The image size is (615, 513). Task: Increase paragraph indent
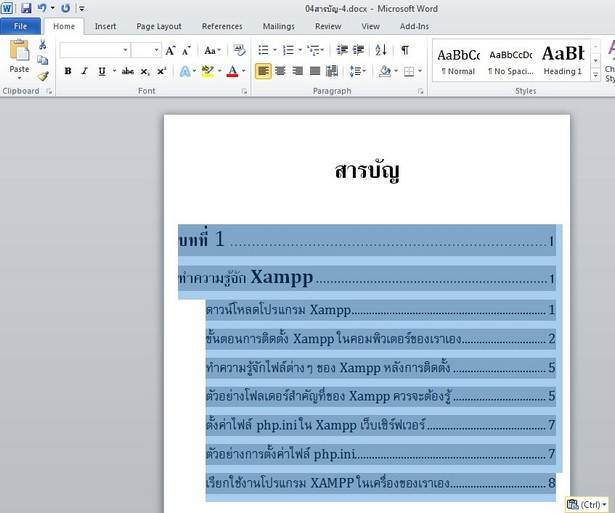358,50
